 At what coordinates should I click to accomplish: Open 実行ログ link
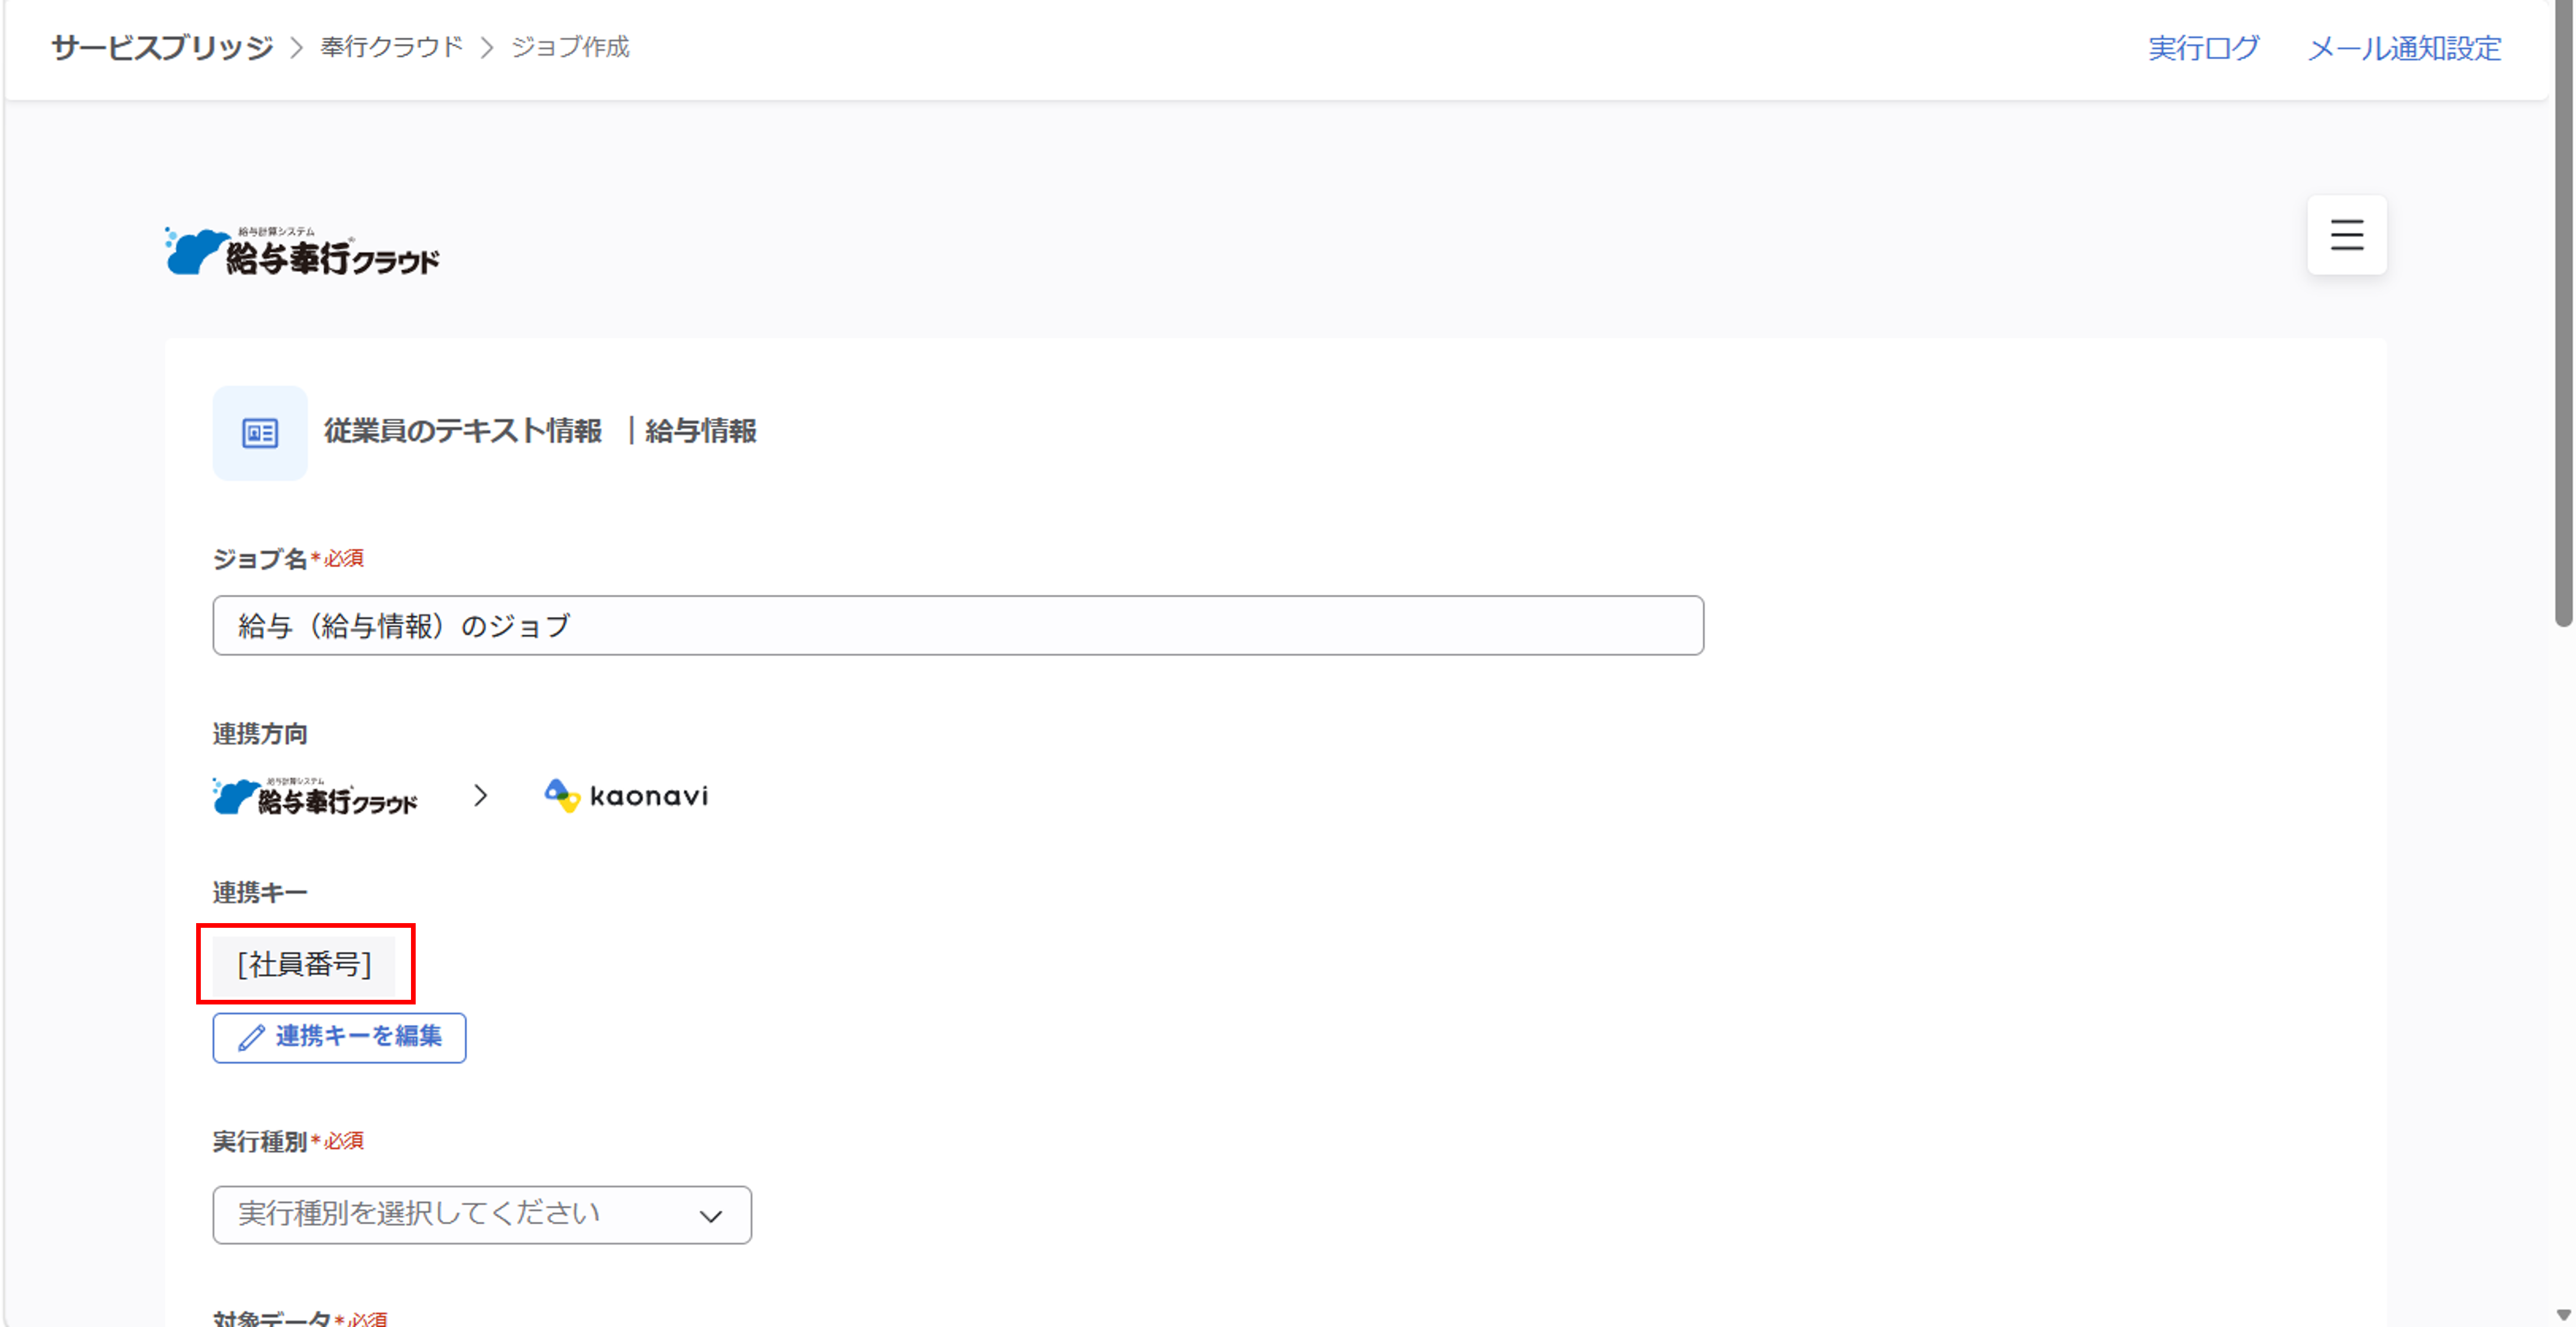[x=2204, y=48]
